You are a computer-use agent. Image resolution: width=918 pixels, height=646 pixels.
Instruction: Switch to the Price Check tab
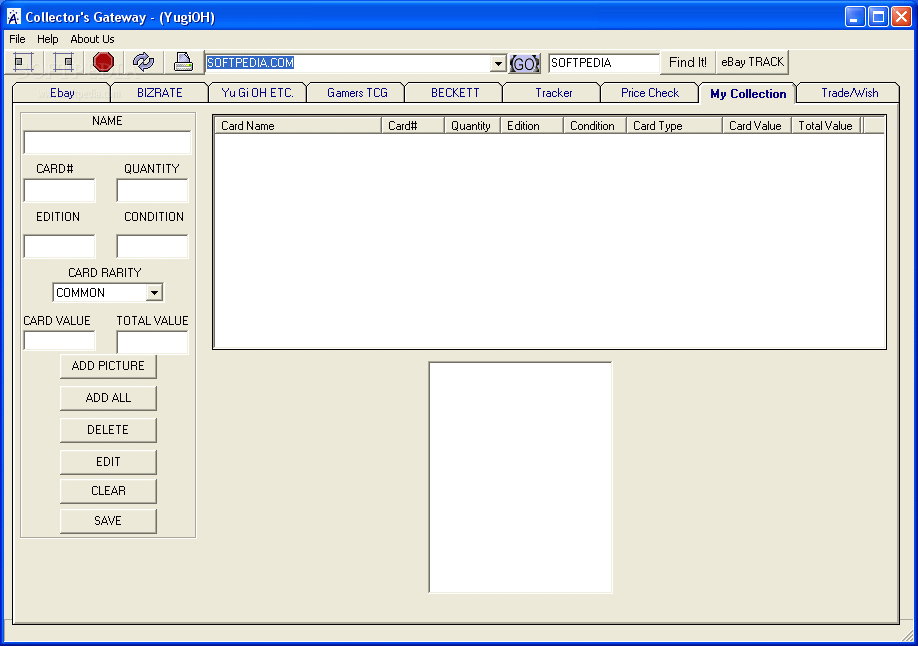650,93
